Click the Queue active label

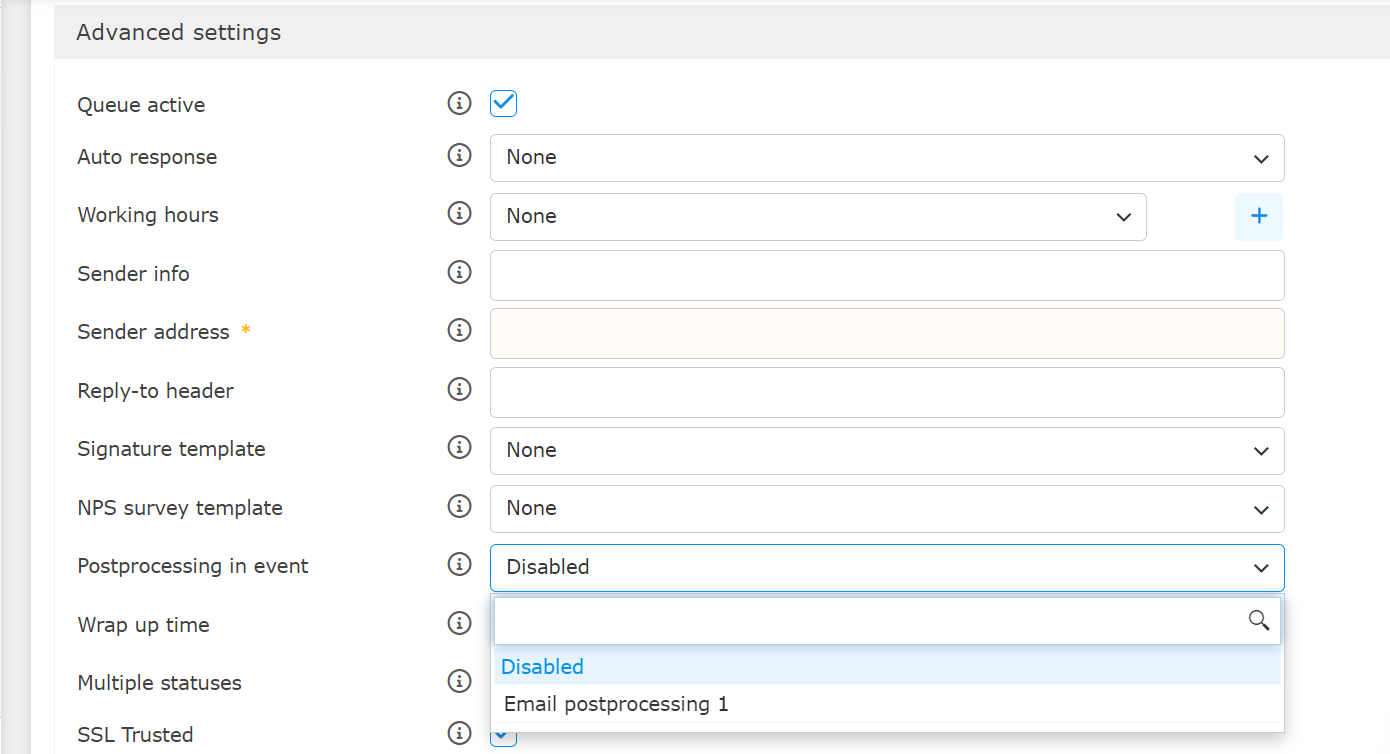click(141, 105)
